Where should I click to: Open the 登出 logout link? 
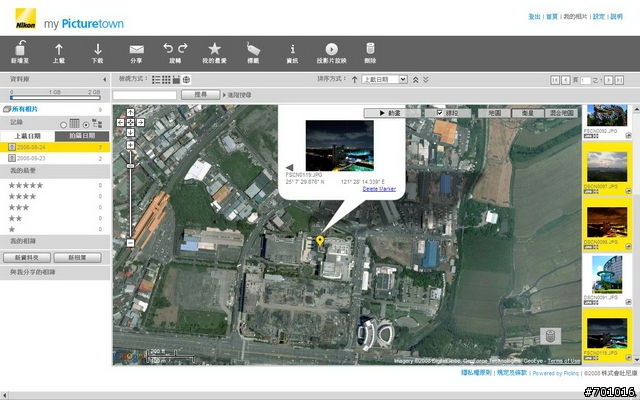click(x=534, y=17)
